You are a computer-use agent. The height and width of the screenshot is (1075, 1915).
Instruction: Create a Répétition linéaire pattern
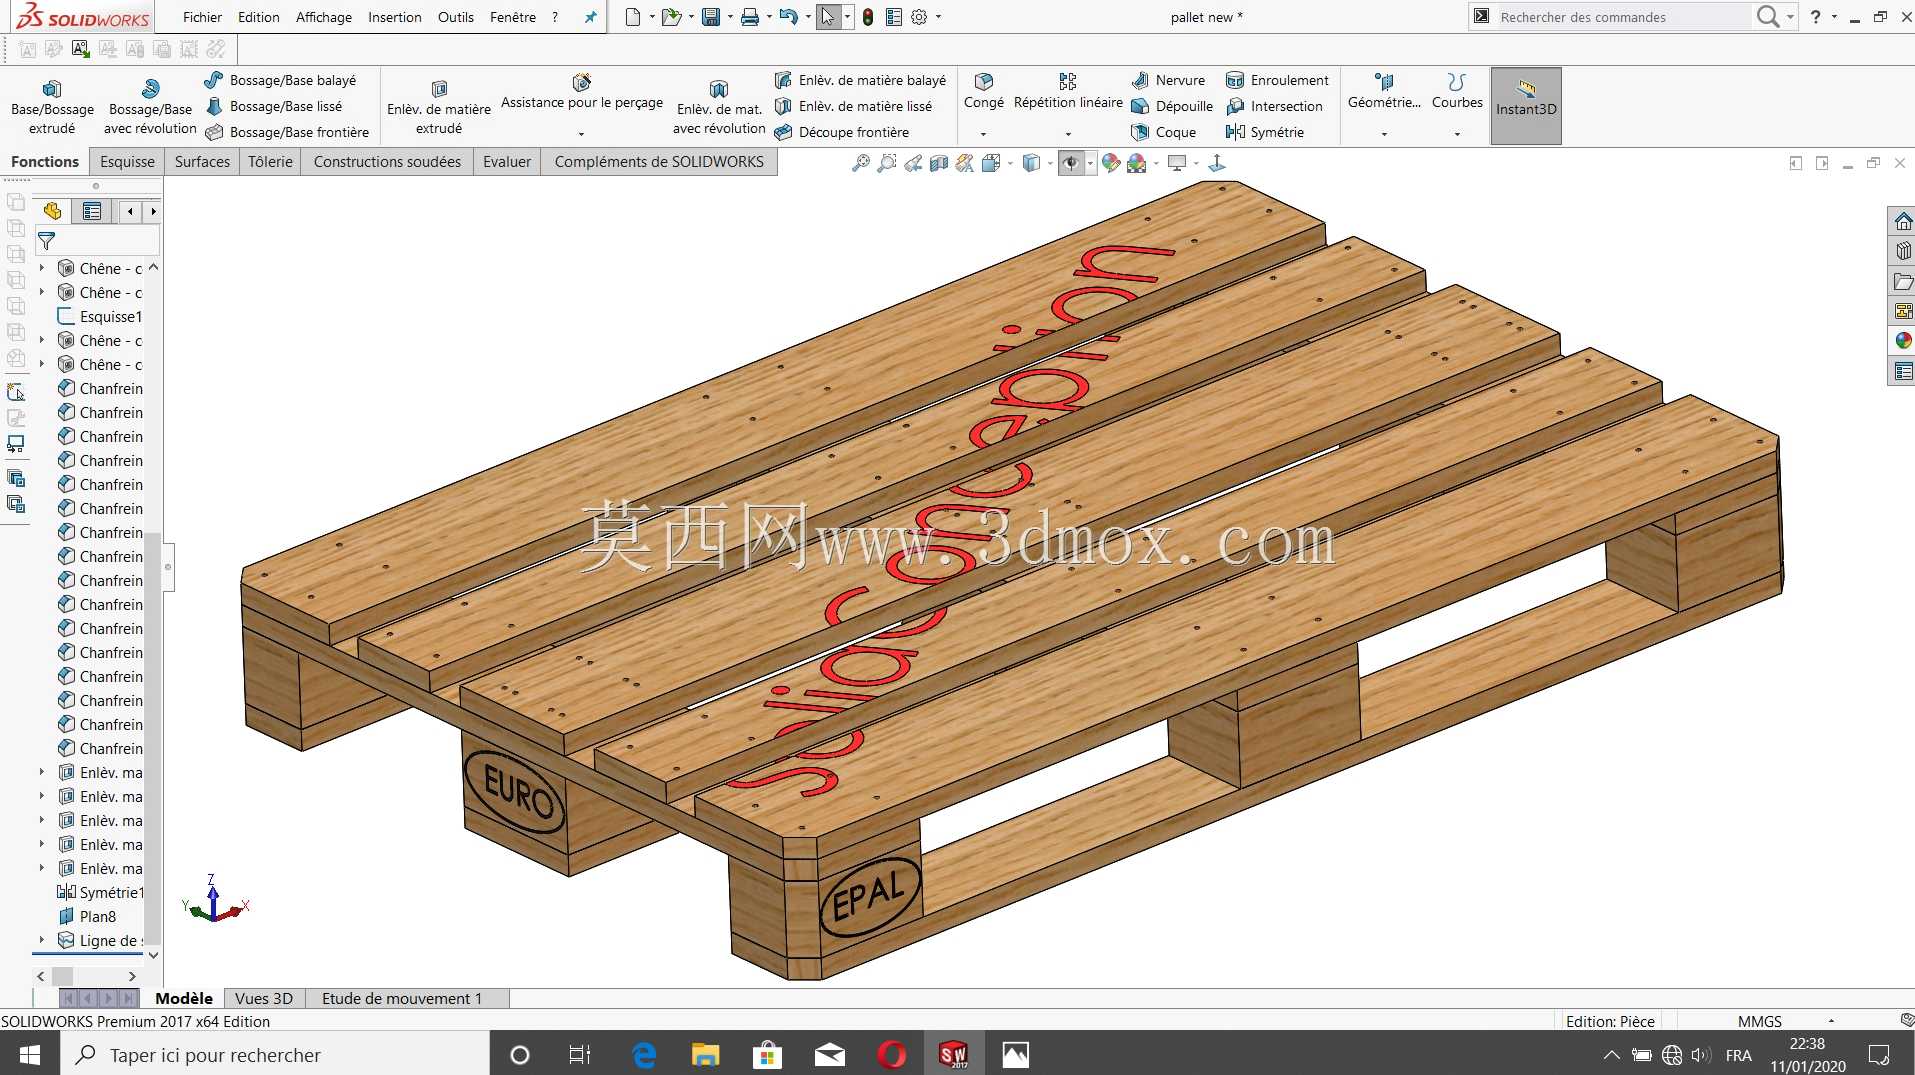pyautogui.click(x=1068, y=92)
